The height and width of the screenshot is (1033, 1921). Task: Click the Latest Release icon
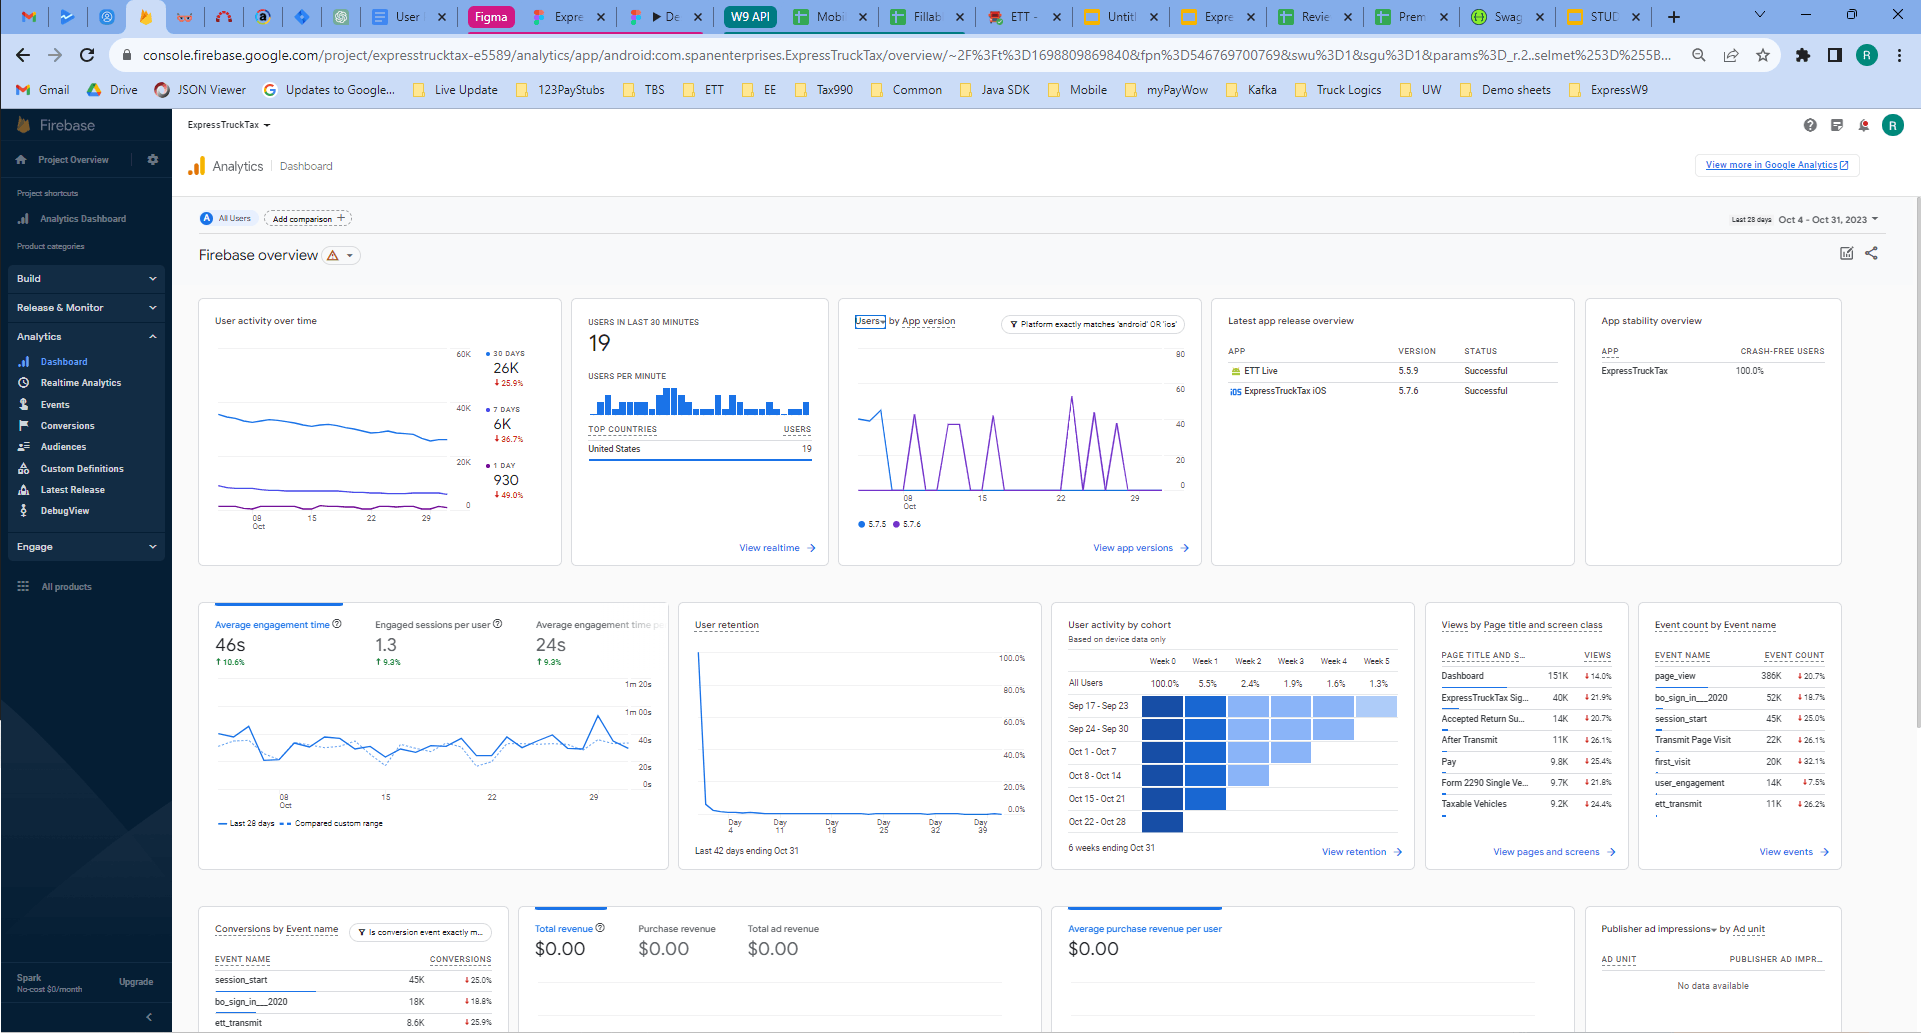pos(24,490)
